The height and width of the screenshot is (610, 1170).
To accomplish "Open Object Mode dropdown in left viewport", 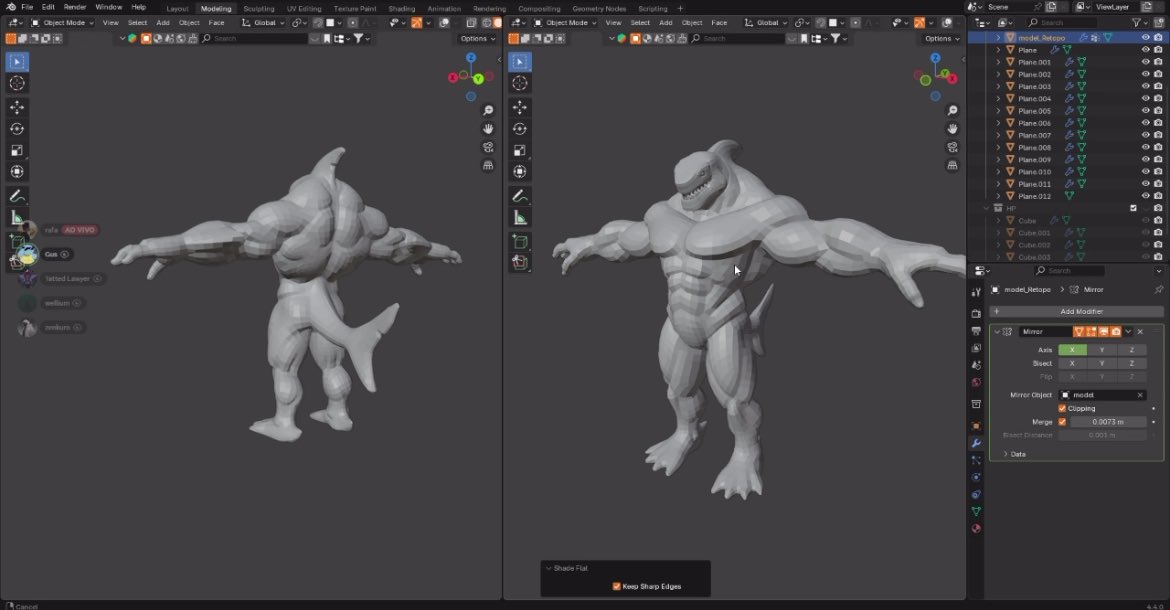I will (x=62, y=23).
